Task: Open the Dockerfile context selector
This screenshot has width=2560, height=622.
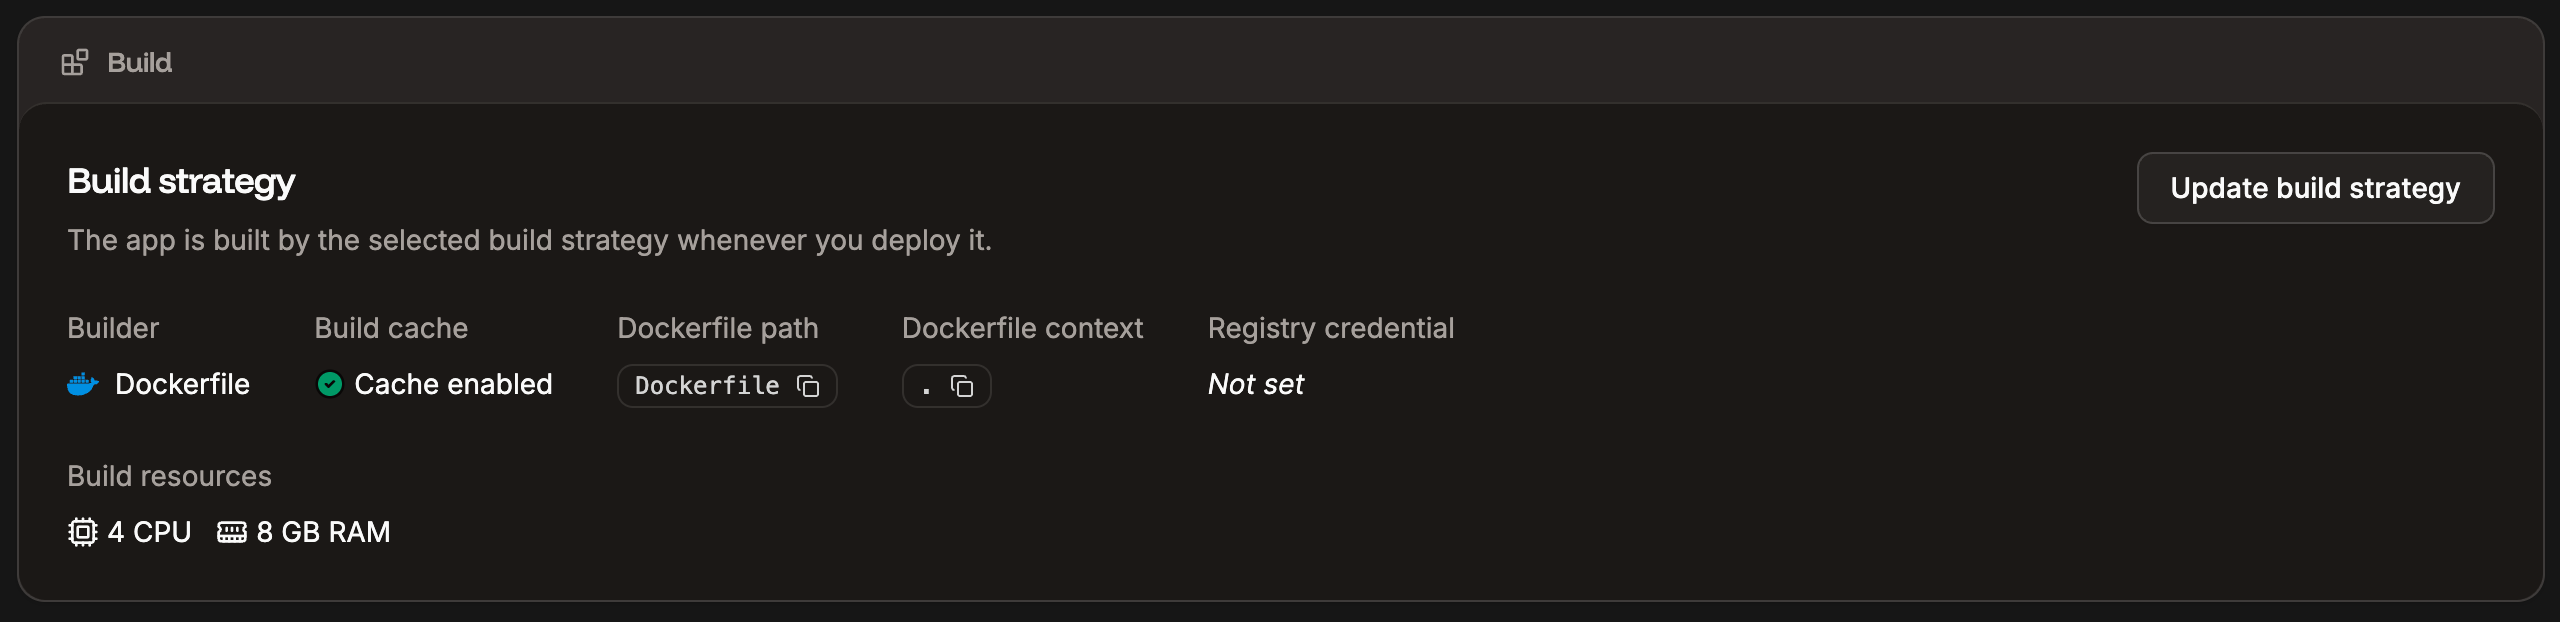Action: tap(946, 386)
